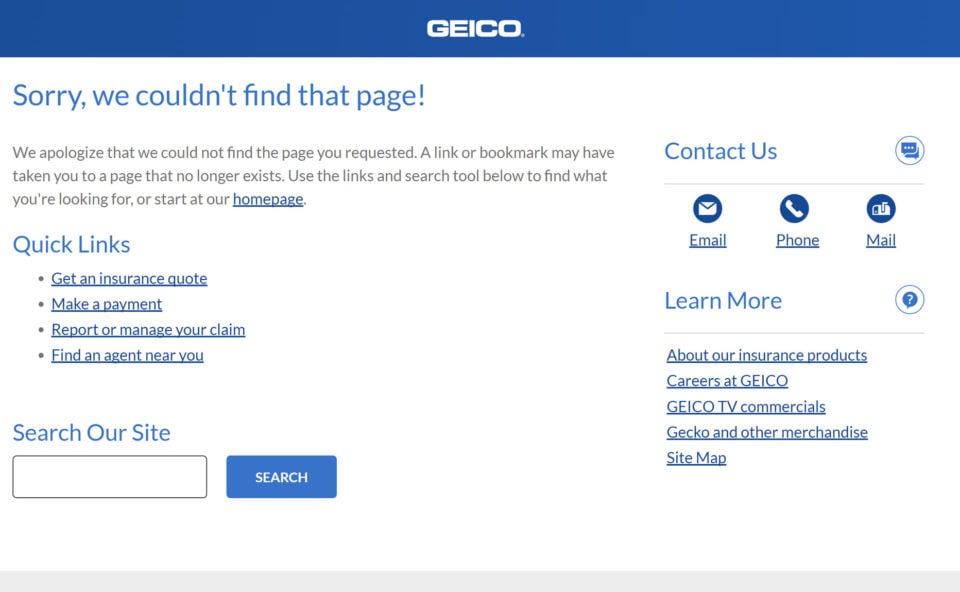The width and height of the screenshot is (960, 592).
Task: Click the Email envelope icon
Action: pyautogui.click(x=707, y=209)
